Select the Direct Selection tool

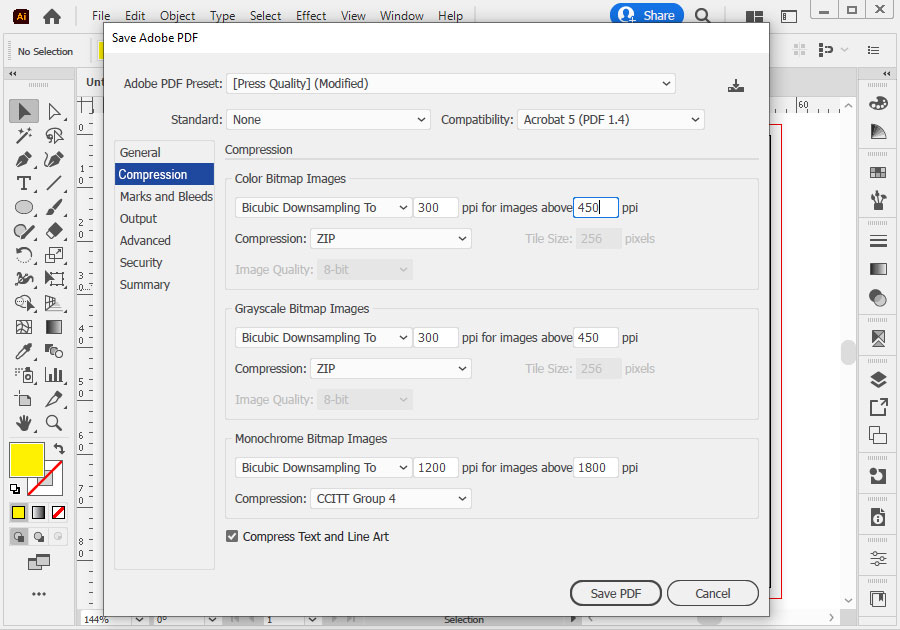coord(55,111)
